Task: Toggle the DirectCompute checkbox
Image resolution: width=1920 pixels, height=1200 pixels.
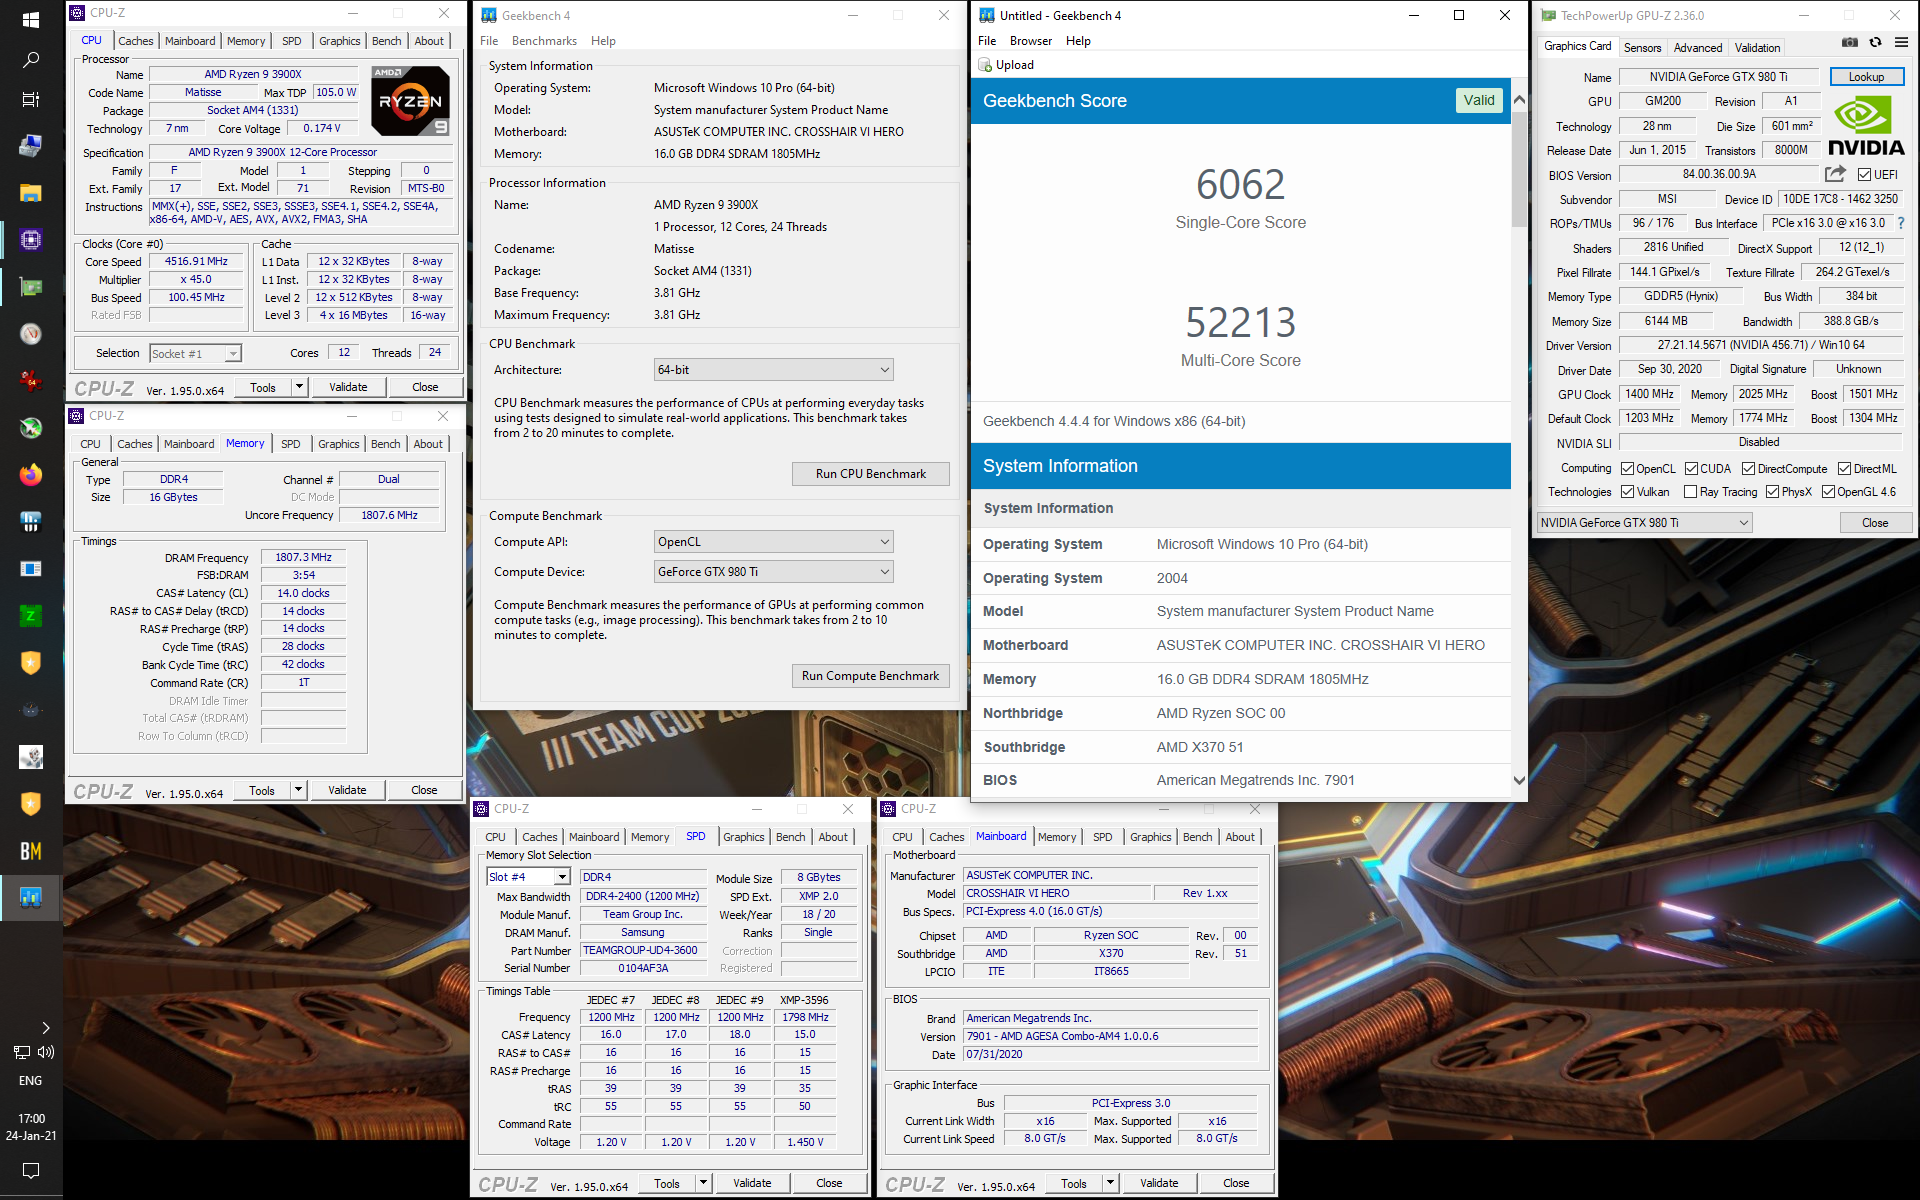Action: 1748,469
